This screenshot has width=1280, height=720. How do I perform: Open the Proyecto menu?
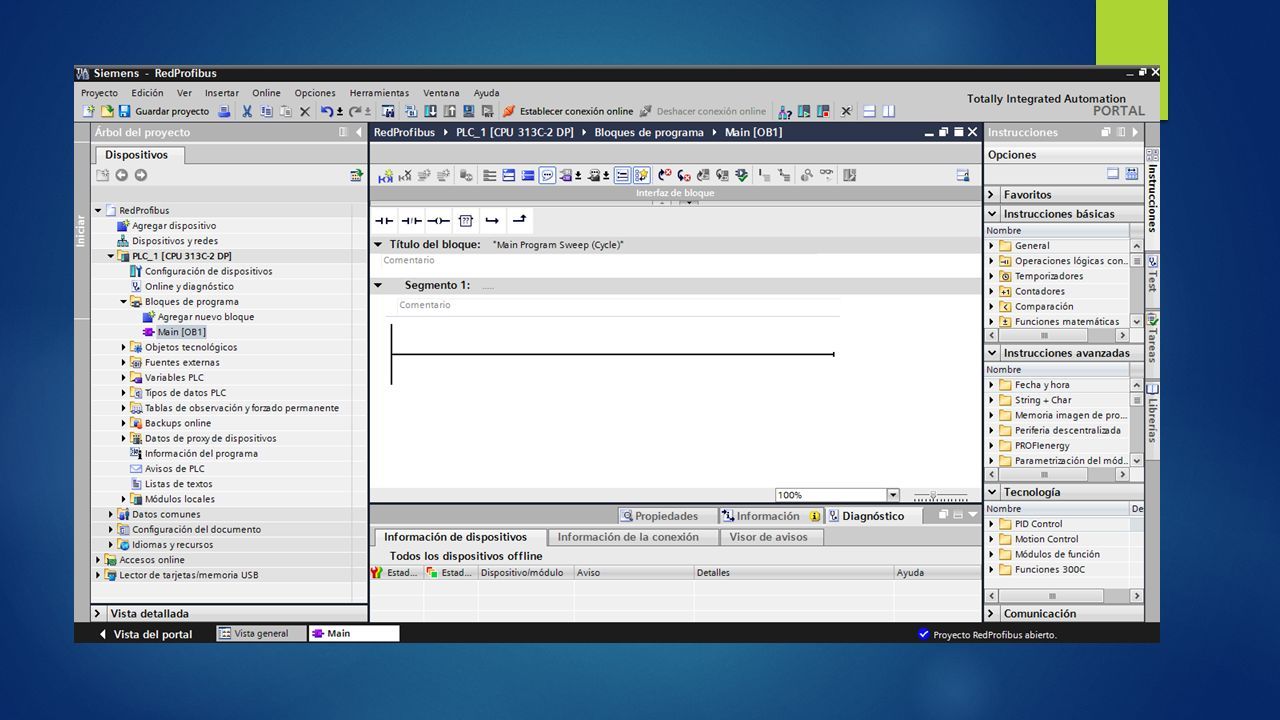coord(99,93)
